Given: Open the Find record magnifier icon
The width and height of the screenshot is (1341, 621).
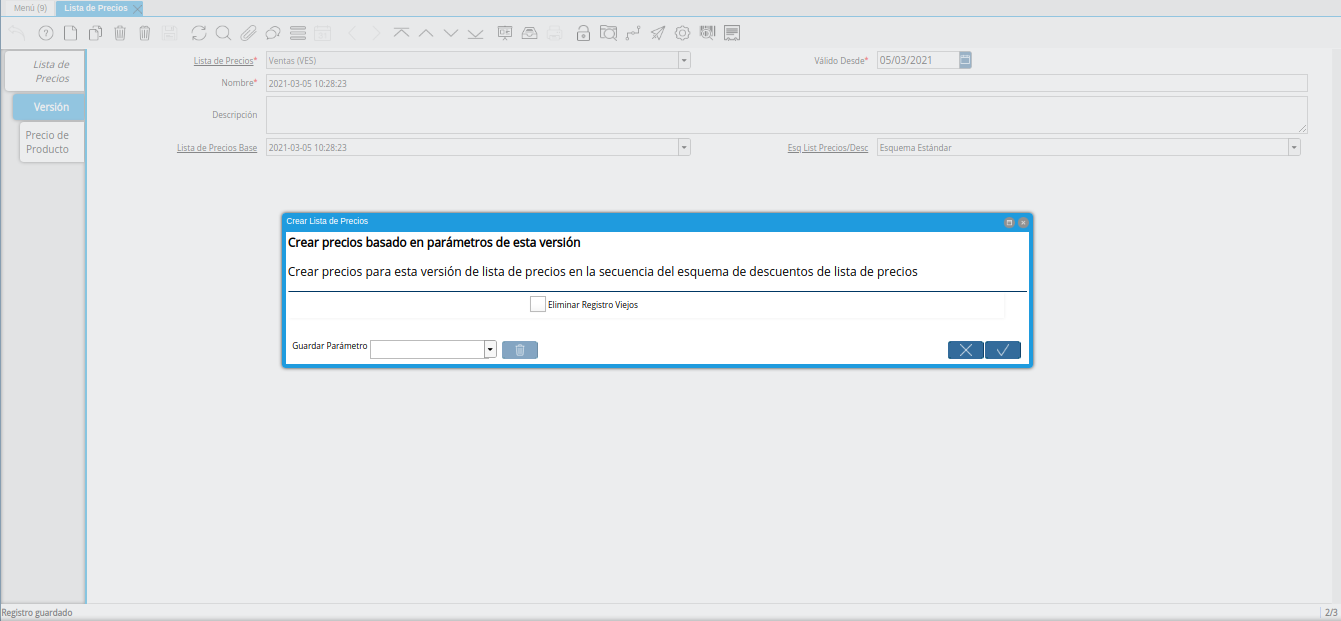Looking at the screenshot, I should coord(223,33).
